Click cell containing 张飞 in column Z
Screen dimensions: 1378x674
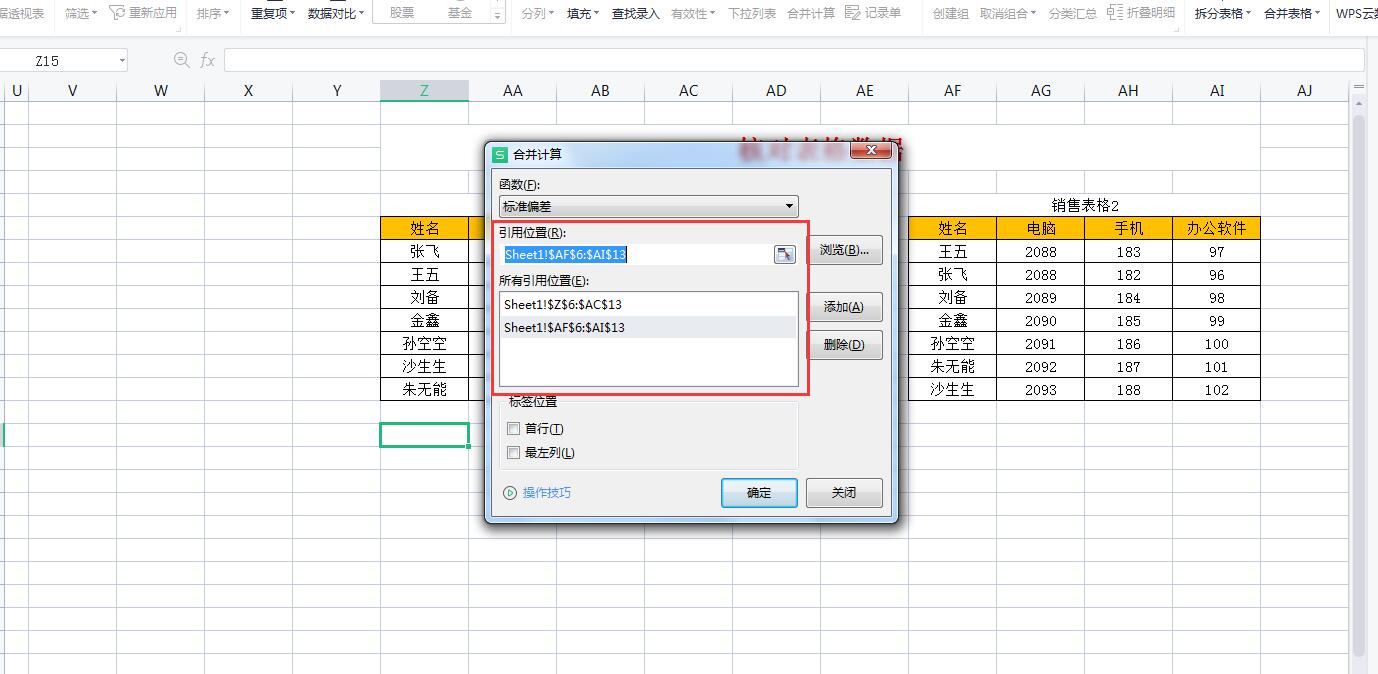[424, 251]
